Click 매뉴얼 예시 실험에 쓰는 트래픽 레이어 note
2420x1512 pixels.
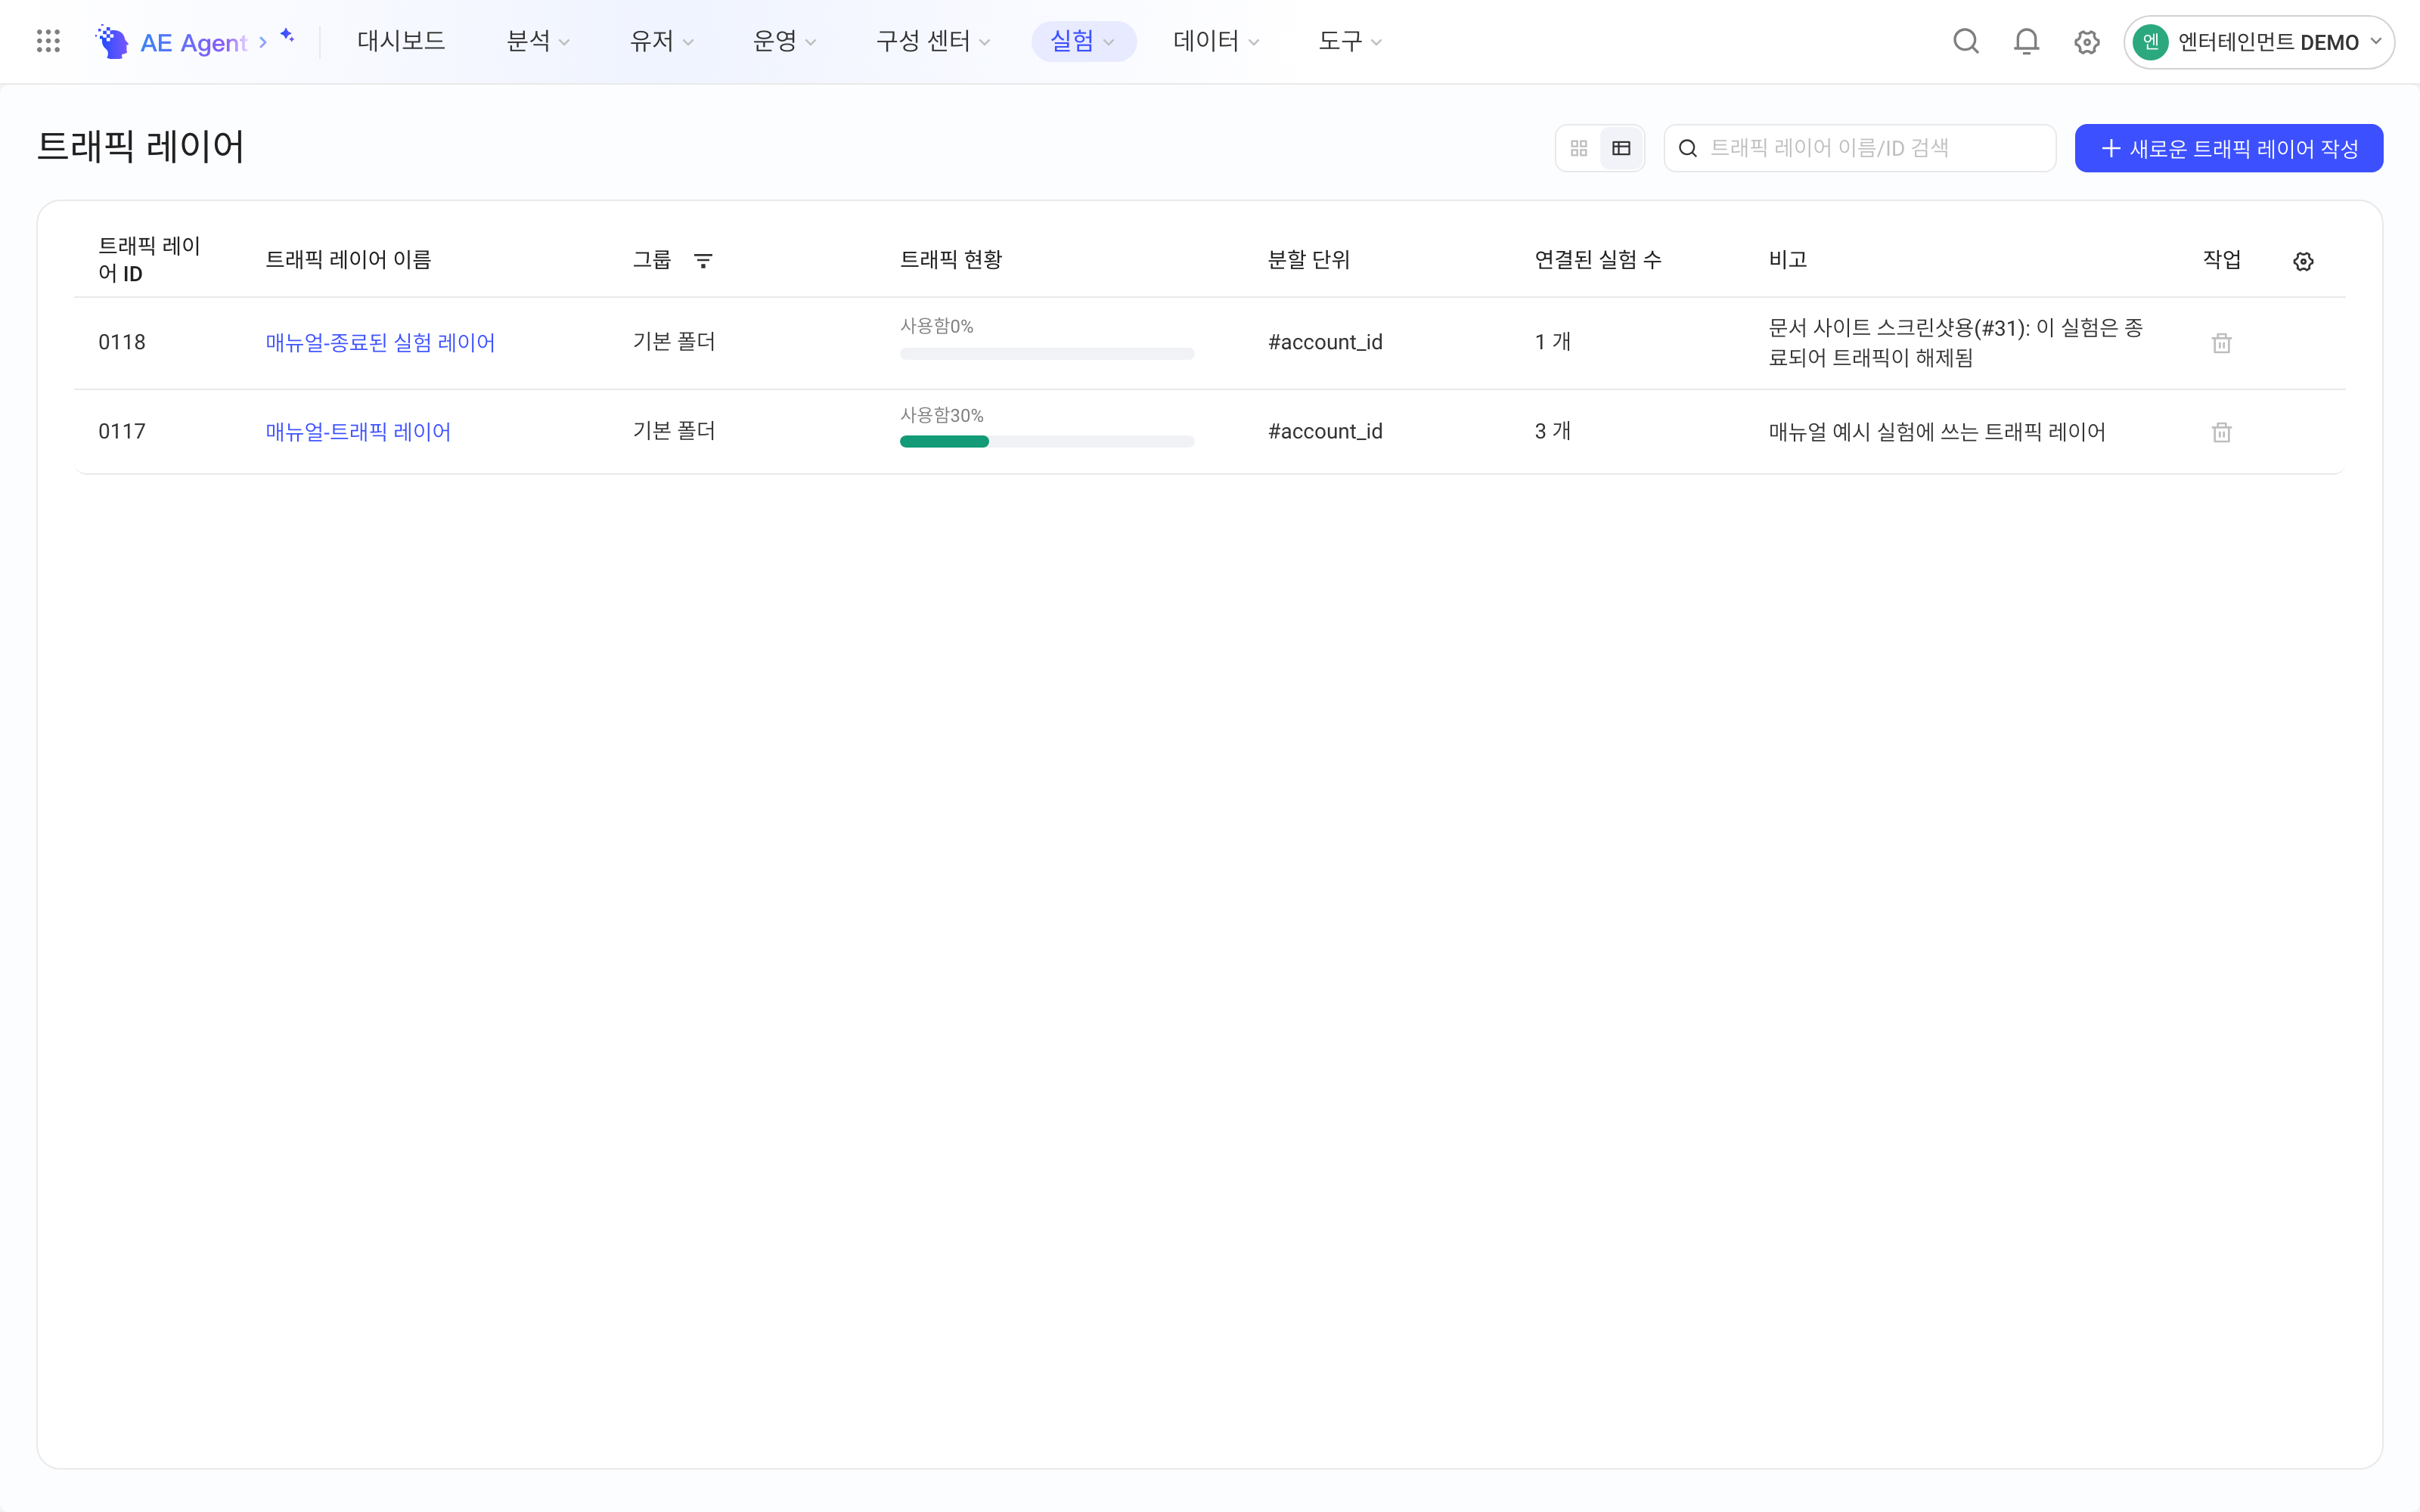point(1937,432)
